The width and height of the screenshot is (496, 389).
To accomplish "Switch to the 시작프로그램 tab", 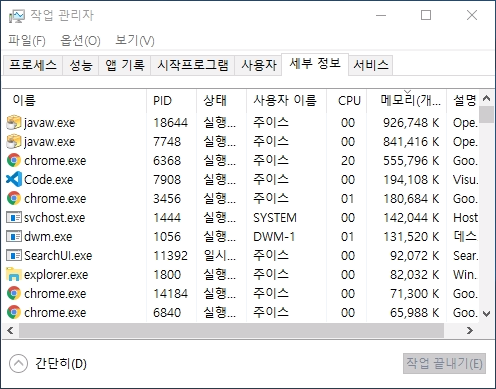I will (193, 65).
